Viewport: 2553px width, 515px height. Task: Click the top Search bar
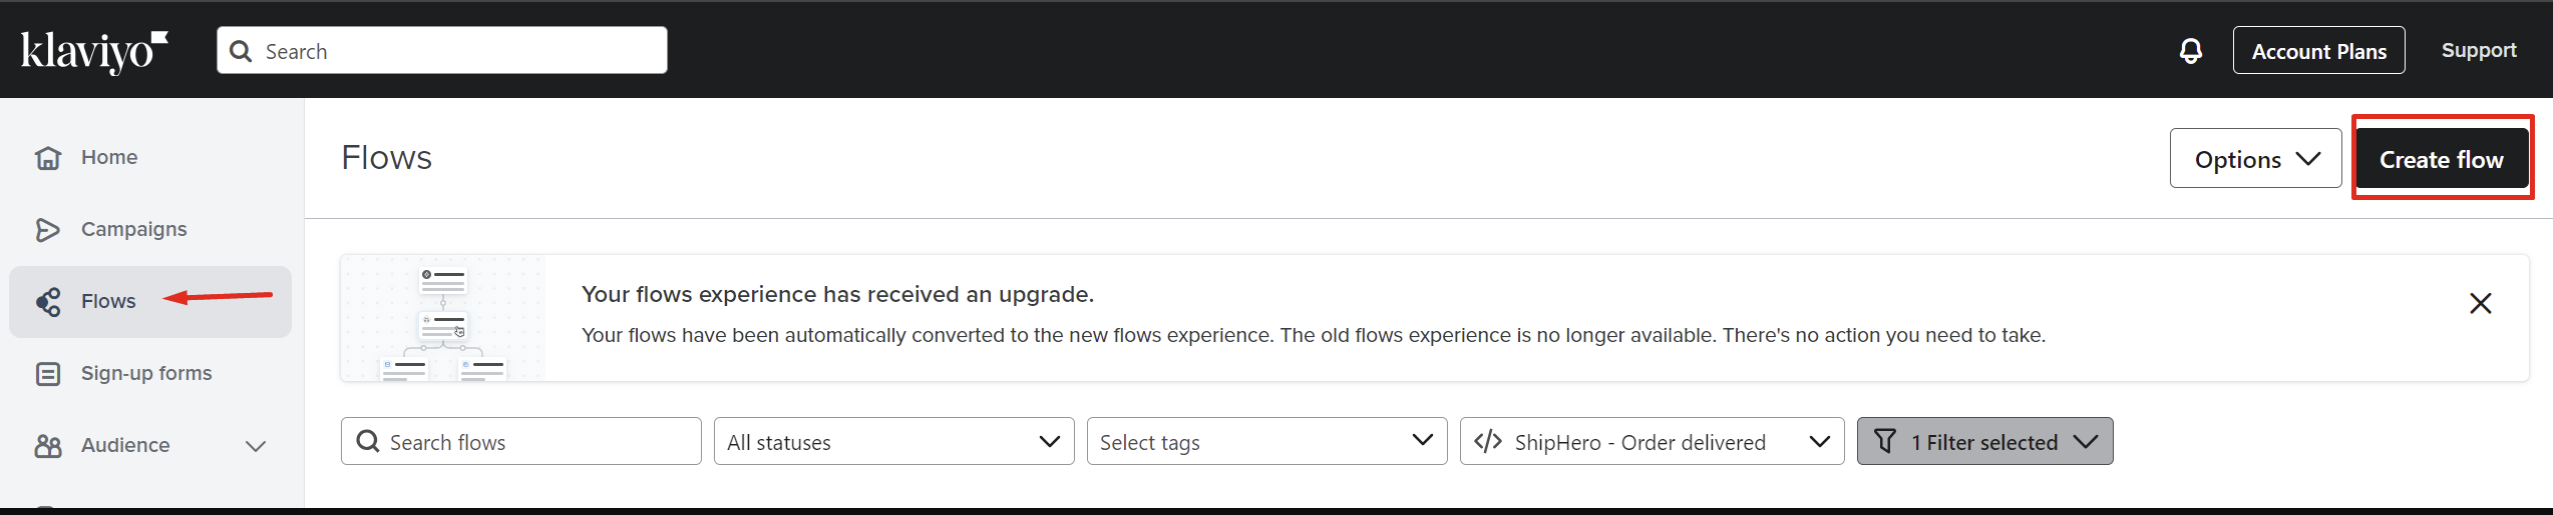point(442,50)
